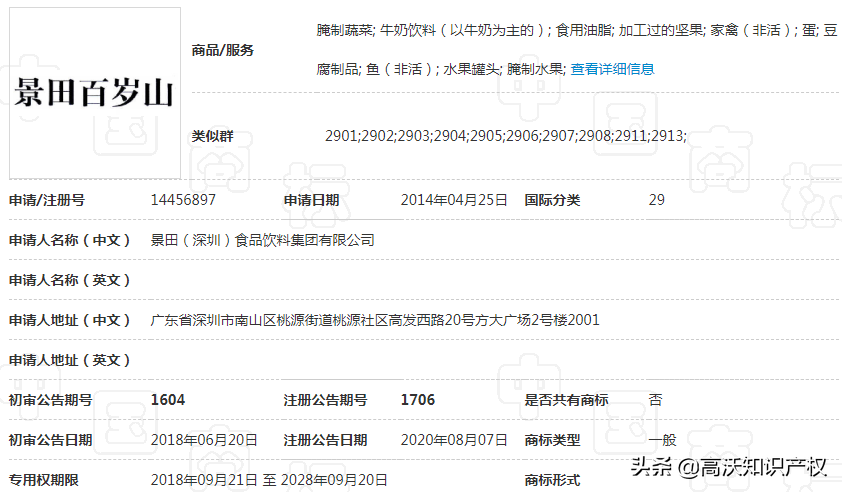842x492 pixels.
Task: Click international class value 29
Action: pyautogui.click(x=657, y=200)
